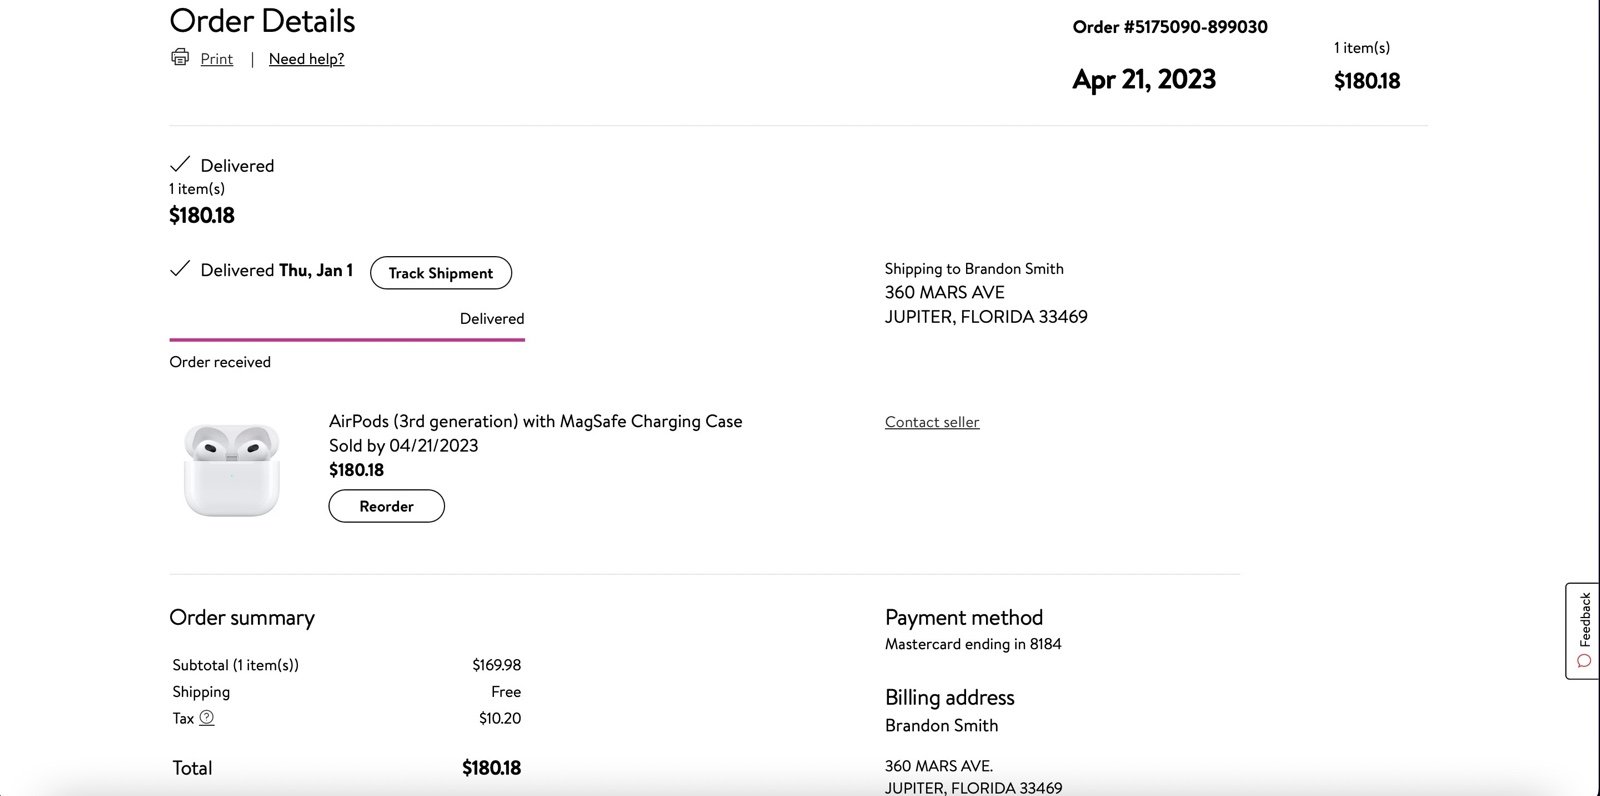Click the Billing address heading
The image size is (1600, 796).
pos(950,698)
